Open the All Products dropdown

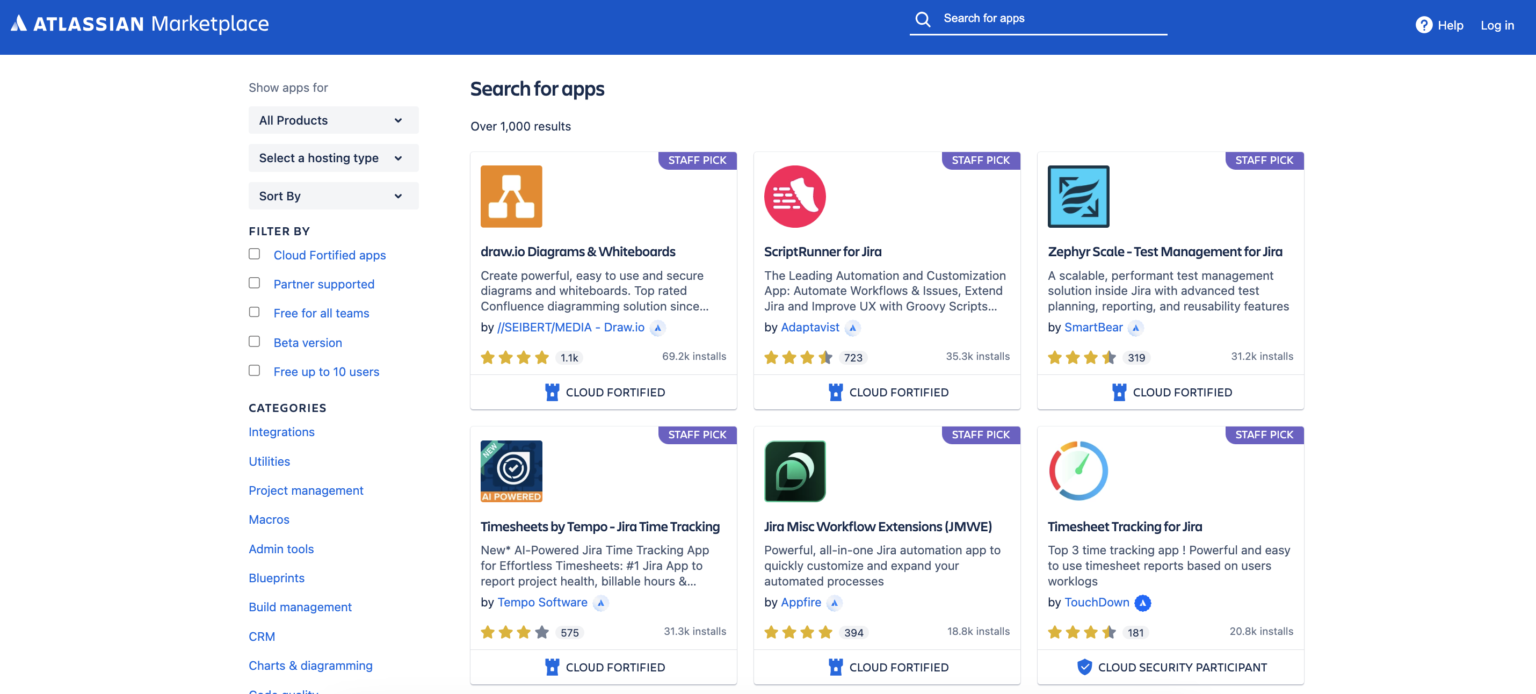click(x=333, y=120)
